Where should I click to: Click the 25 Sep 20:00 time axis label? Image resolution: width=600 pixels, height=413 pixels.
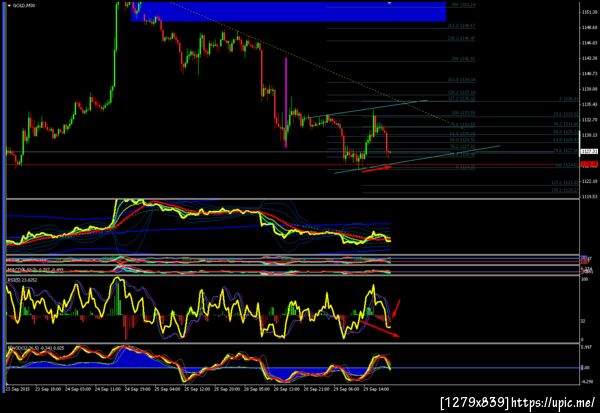[227, 389]
